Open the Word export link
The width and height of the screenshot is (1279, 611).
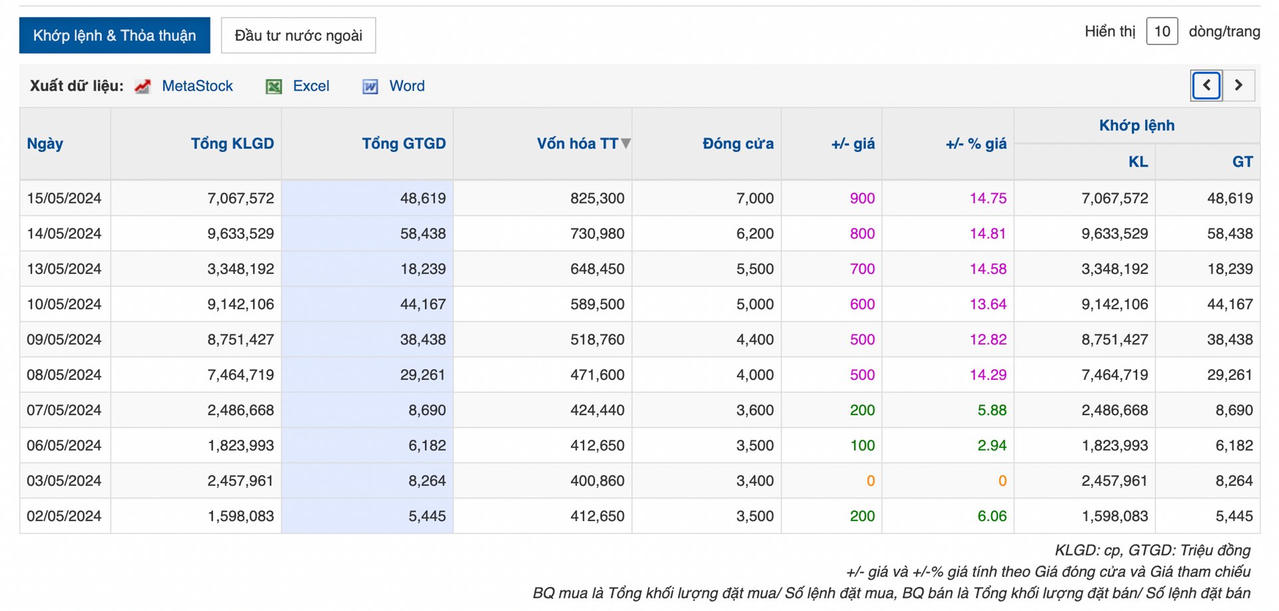tap(407, 87)
